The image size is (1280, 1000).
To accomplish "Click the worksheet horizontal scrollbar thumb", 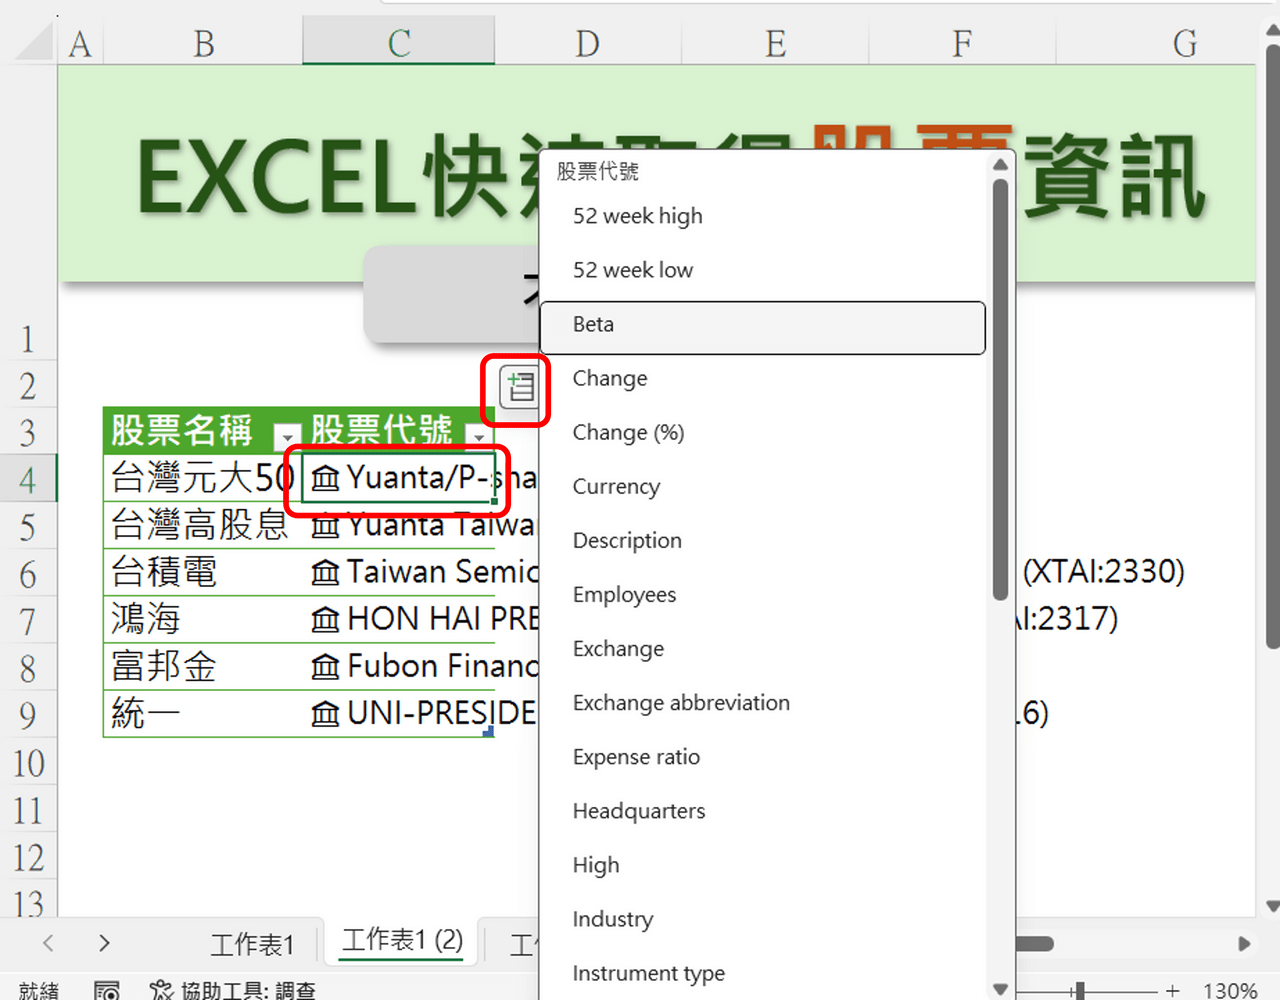I will pos(1035,943).
